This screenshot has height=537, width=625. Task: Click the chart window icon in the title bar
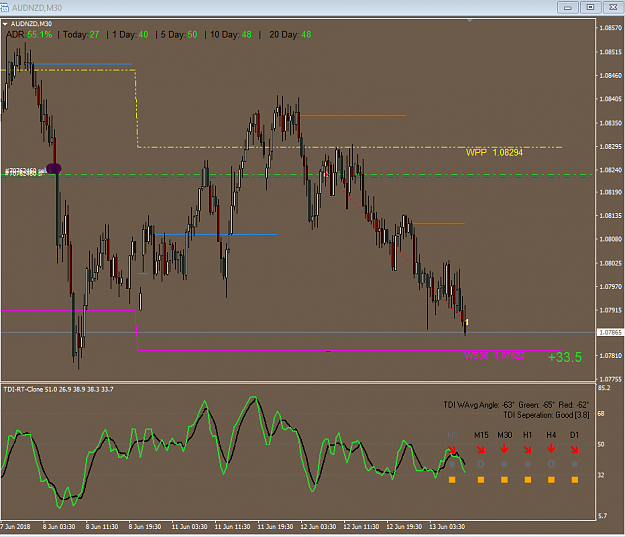click(x=4, y=7)
